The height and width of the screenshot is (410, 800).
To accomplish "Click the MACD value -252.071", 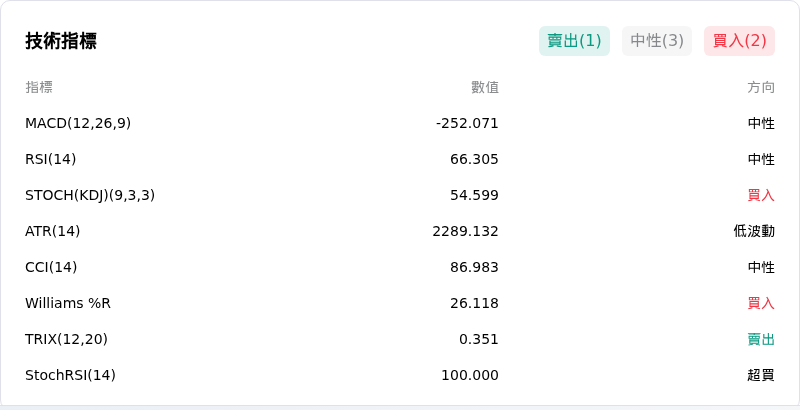I will pyautogui.click(x=467, y=123).
